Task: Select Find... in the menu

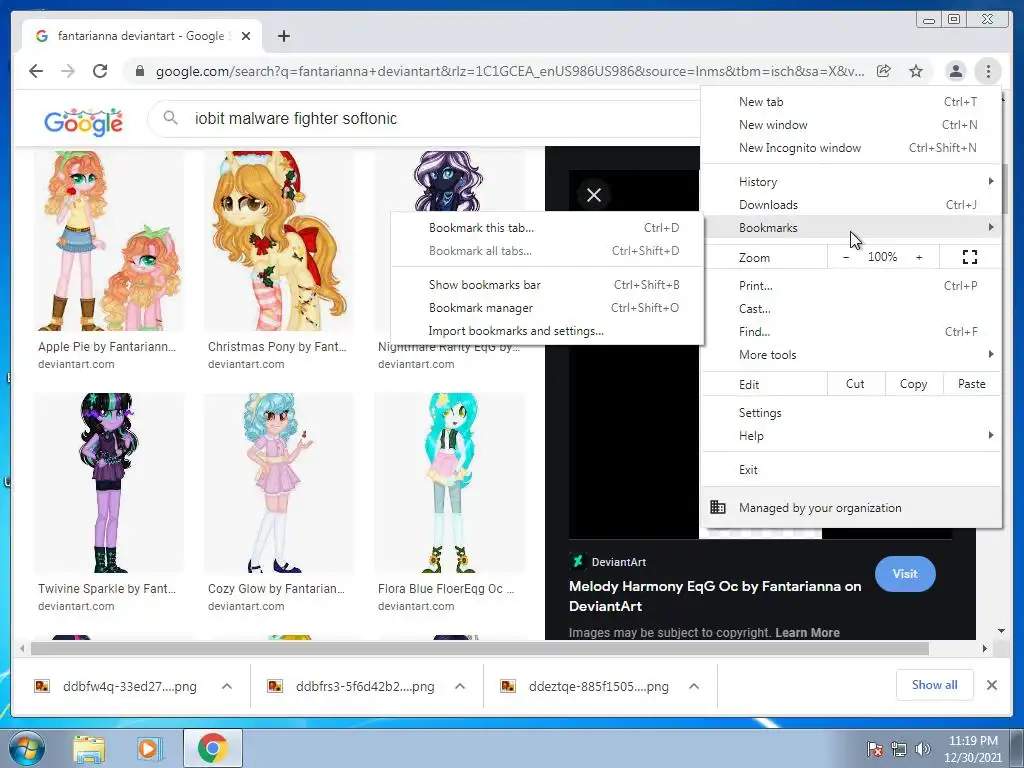Action: coord(852,332)
